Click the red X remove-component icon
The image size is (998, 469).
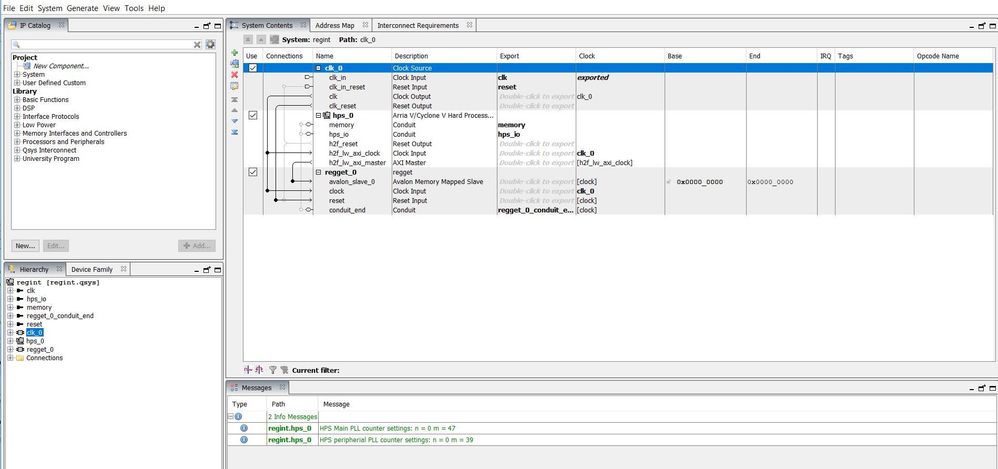(234, 75)
